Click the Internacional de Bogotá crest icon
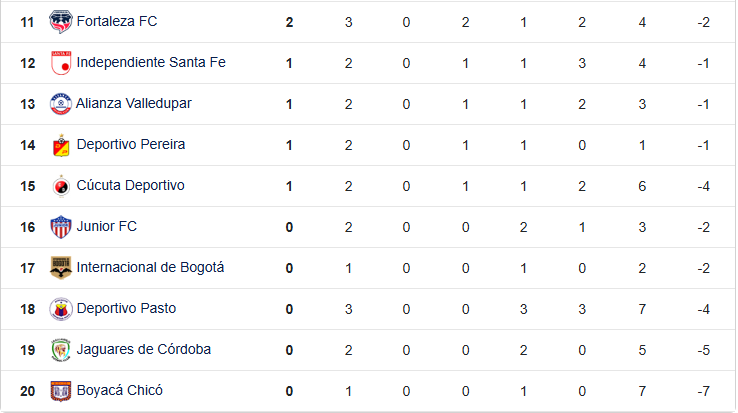 click(x=61, y=267)
